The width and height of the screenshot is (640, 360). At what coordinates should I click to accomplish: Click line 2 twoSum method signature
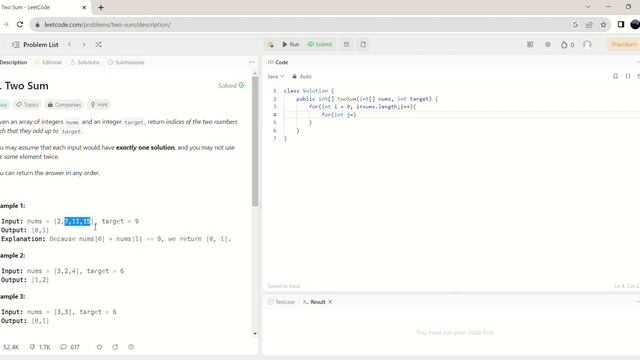pyautogui.click(x=367, y=99)
